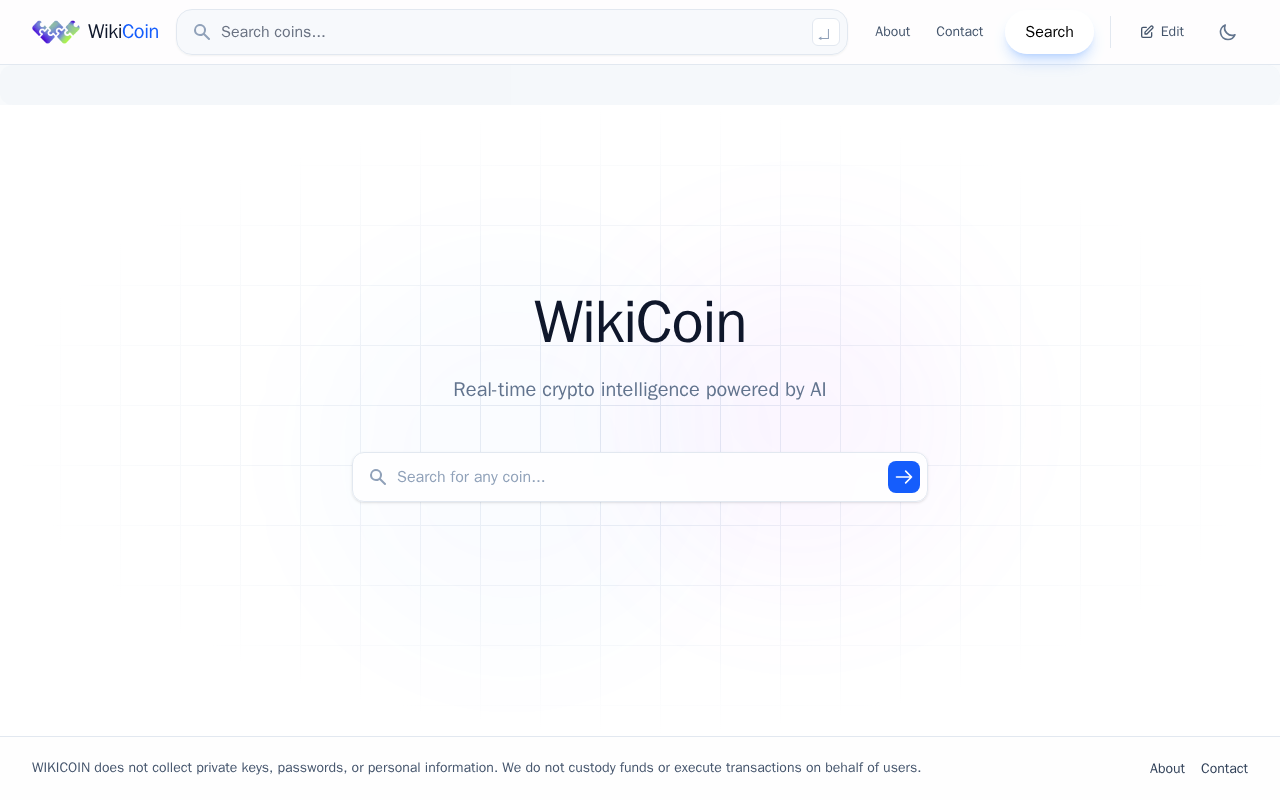1280x800 pixels.
Task: Click the enter-key icon in the header search bar
Action: click(x=826, y=32)
